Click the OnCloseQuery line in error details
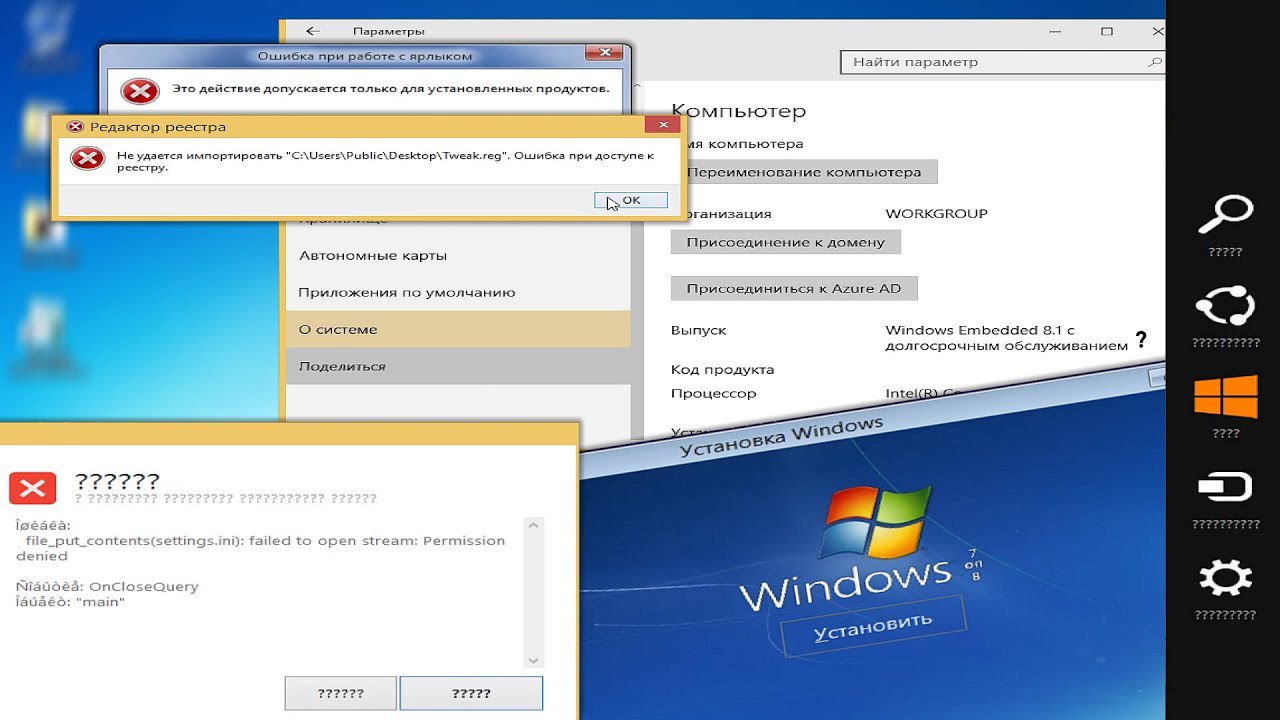The height and width of the screenshot is (720, 1280). coord(107,587)
